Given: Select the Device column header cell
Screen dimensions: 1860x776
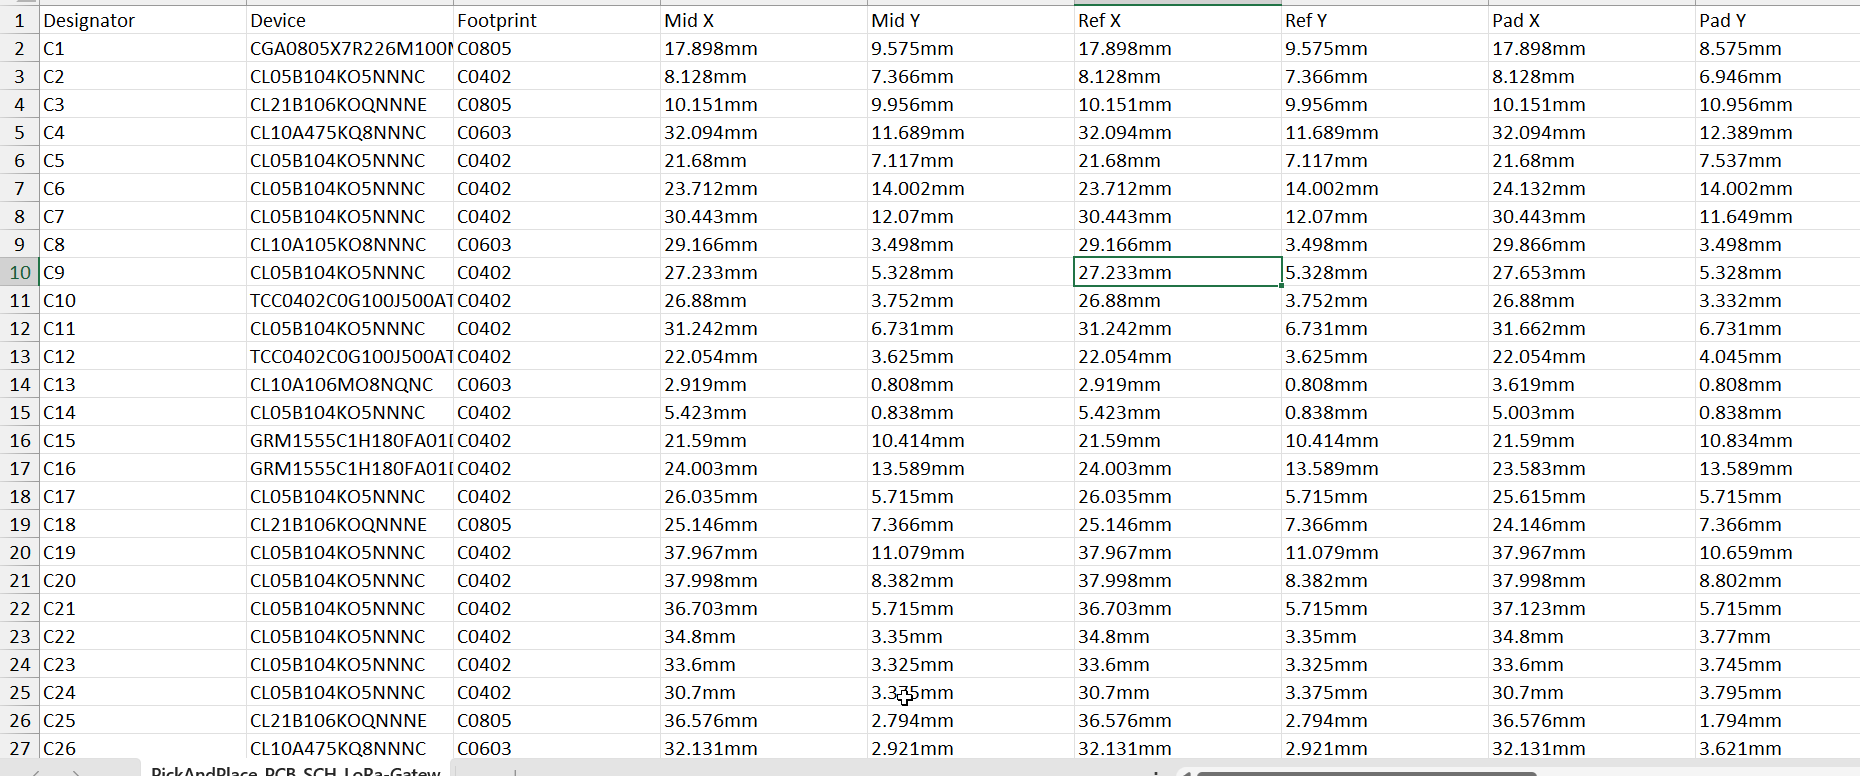Looking at the screenshot, I should (x=349, y=20).
